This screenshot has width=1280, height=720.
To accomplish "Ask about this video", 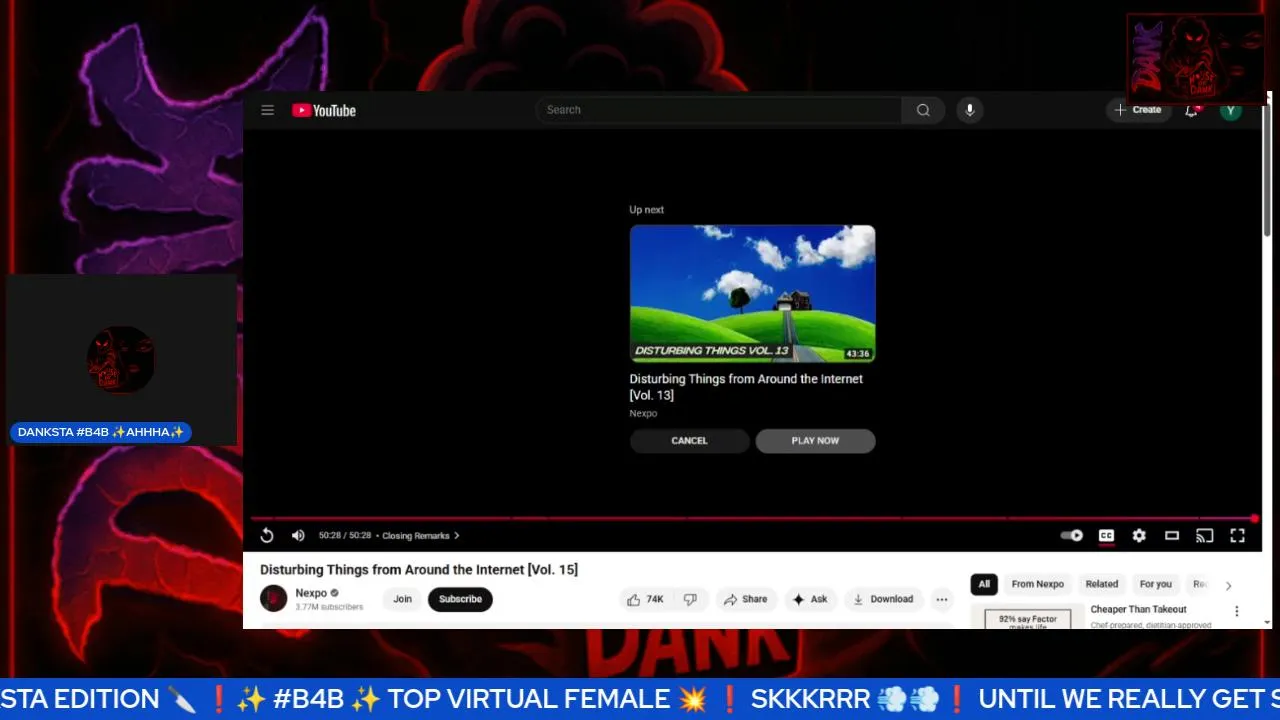I will click(810, 599).
